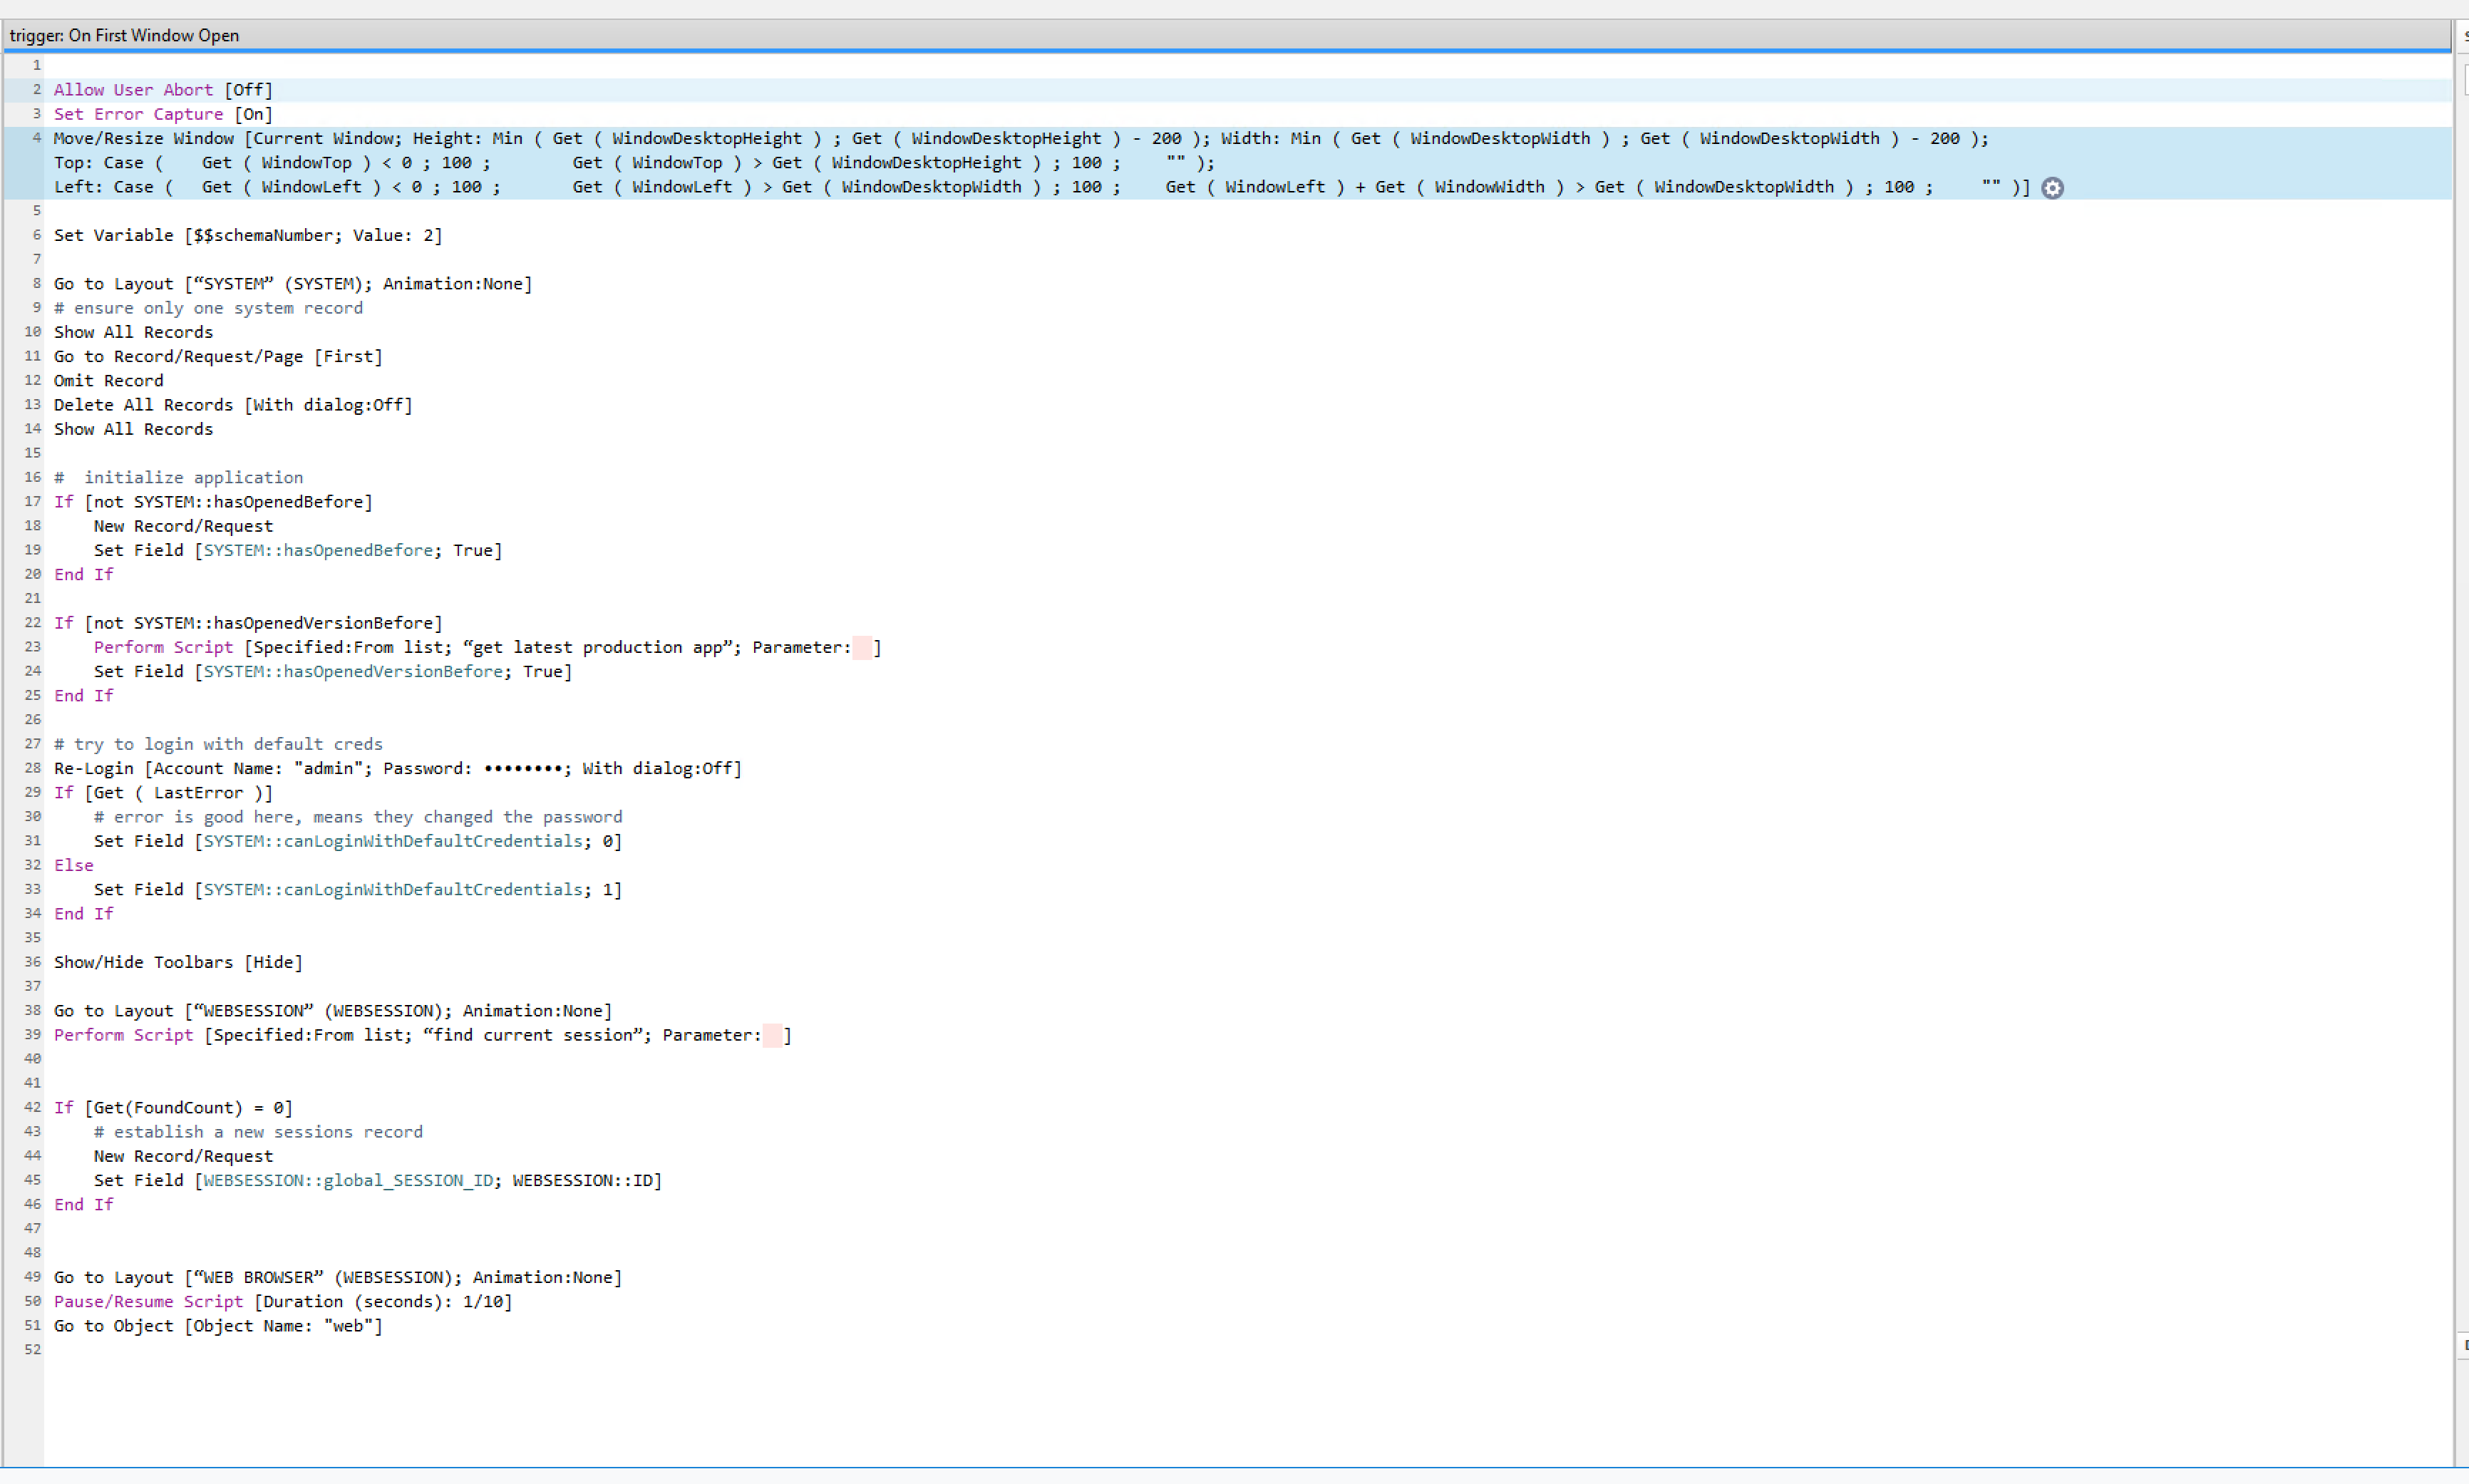The height and width of the screenshot is (1484, 2469).
Task: Select If [not SYSTEM::hasOpenedVersionBefore] step
Action: click(248, 623)
